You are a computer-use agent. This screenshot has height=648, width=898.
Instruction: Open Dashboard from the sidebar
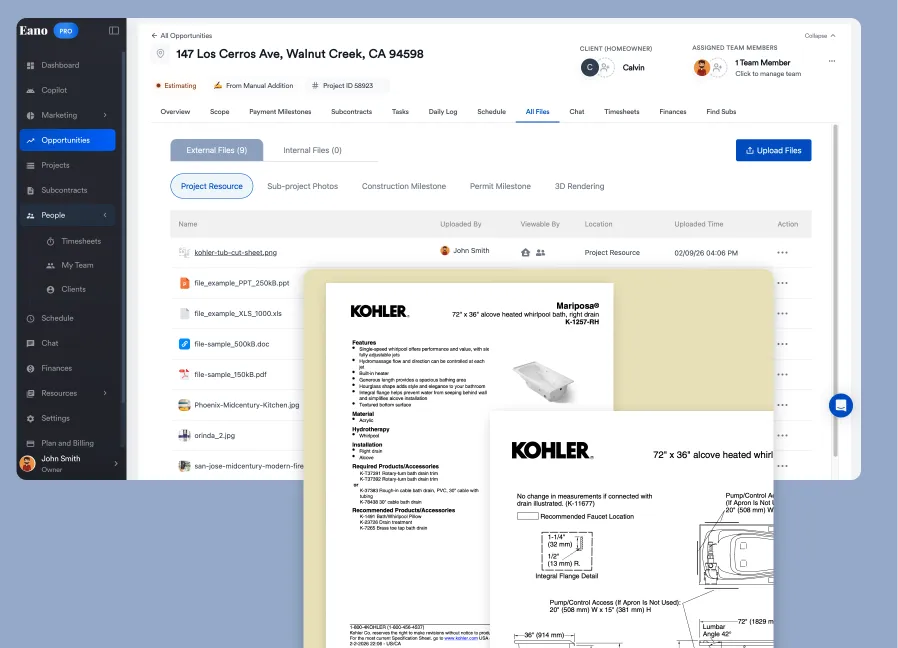60,65
